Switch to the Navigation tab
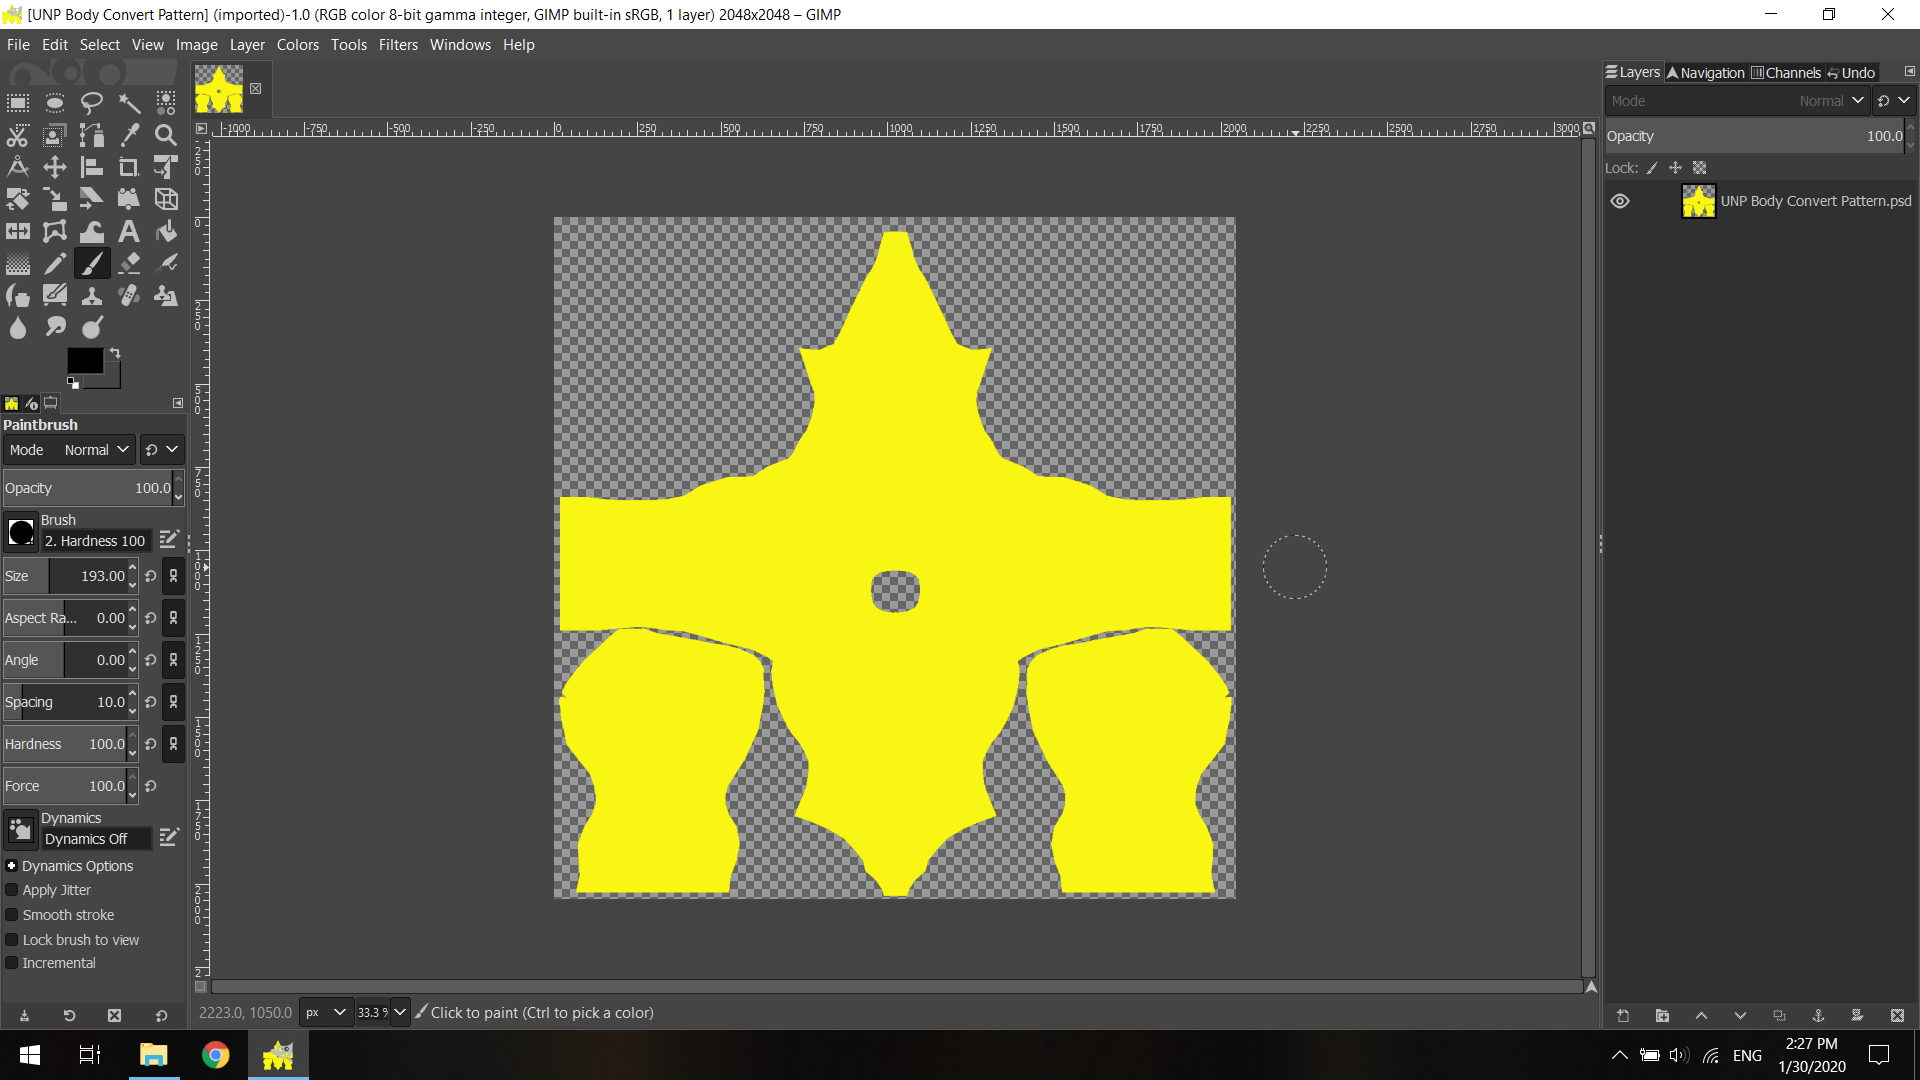The width and height of the screenshot is (1920, 1080). pyautogui.click(x=1706, y=73)
